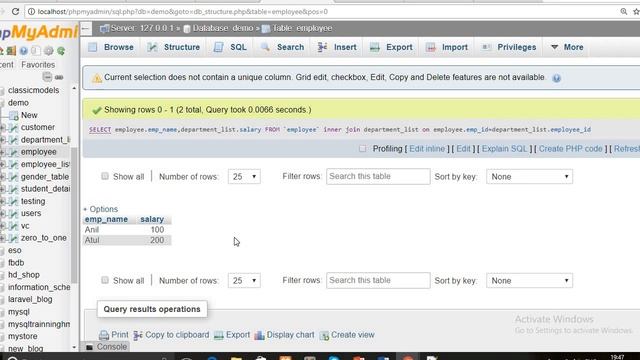Click the Create PHP code link

pyautogui.click(x=571, y=149)
